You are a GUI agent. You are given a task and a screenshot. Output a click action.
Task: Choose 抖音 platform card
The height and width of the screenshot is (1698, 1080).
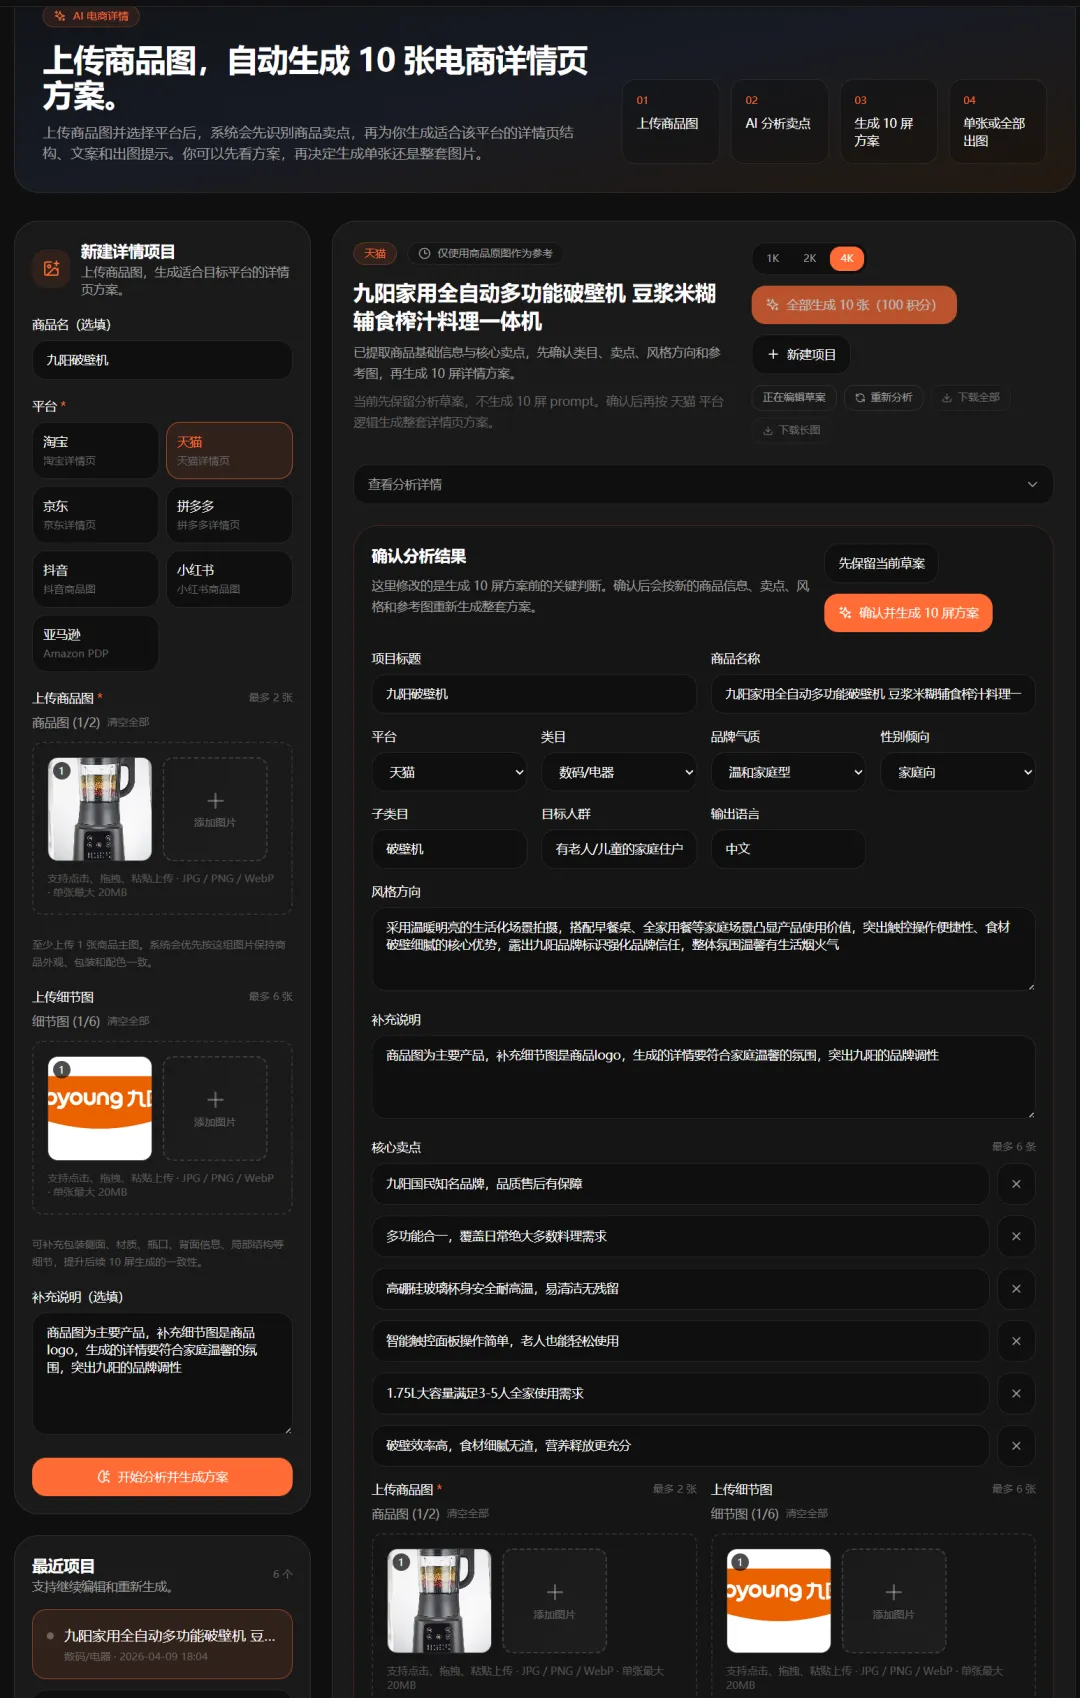point(95,579)
